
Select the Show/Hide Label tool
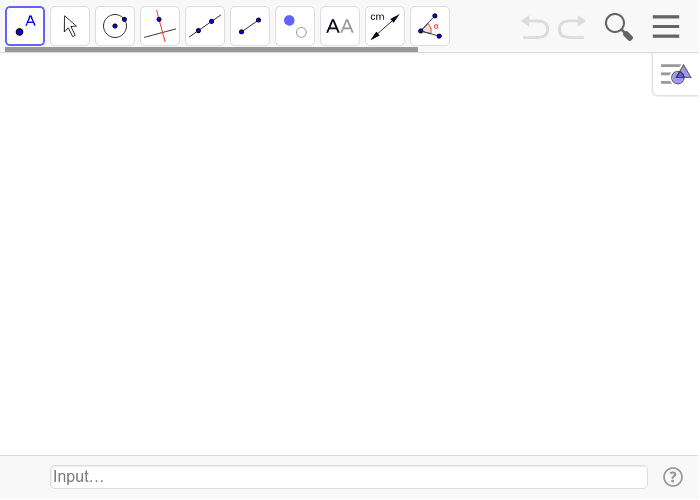coord(340,26)
